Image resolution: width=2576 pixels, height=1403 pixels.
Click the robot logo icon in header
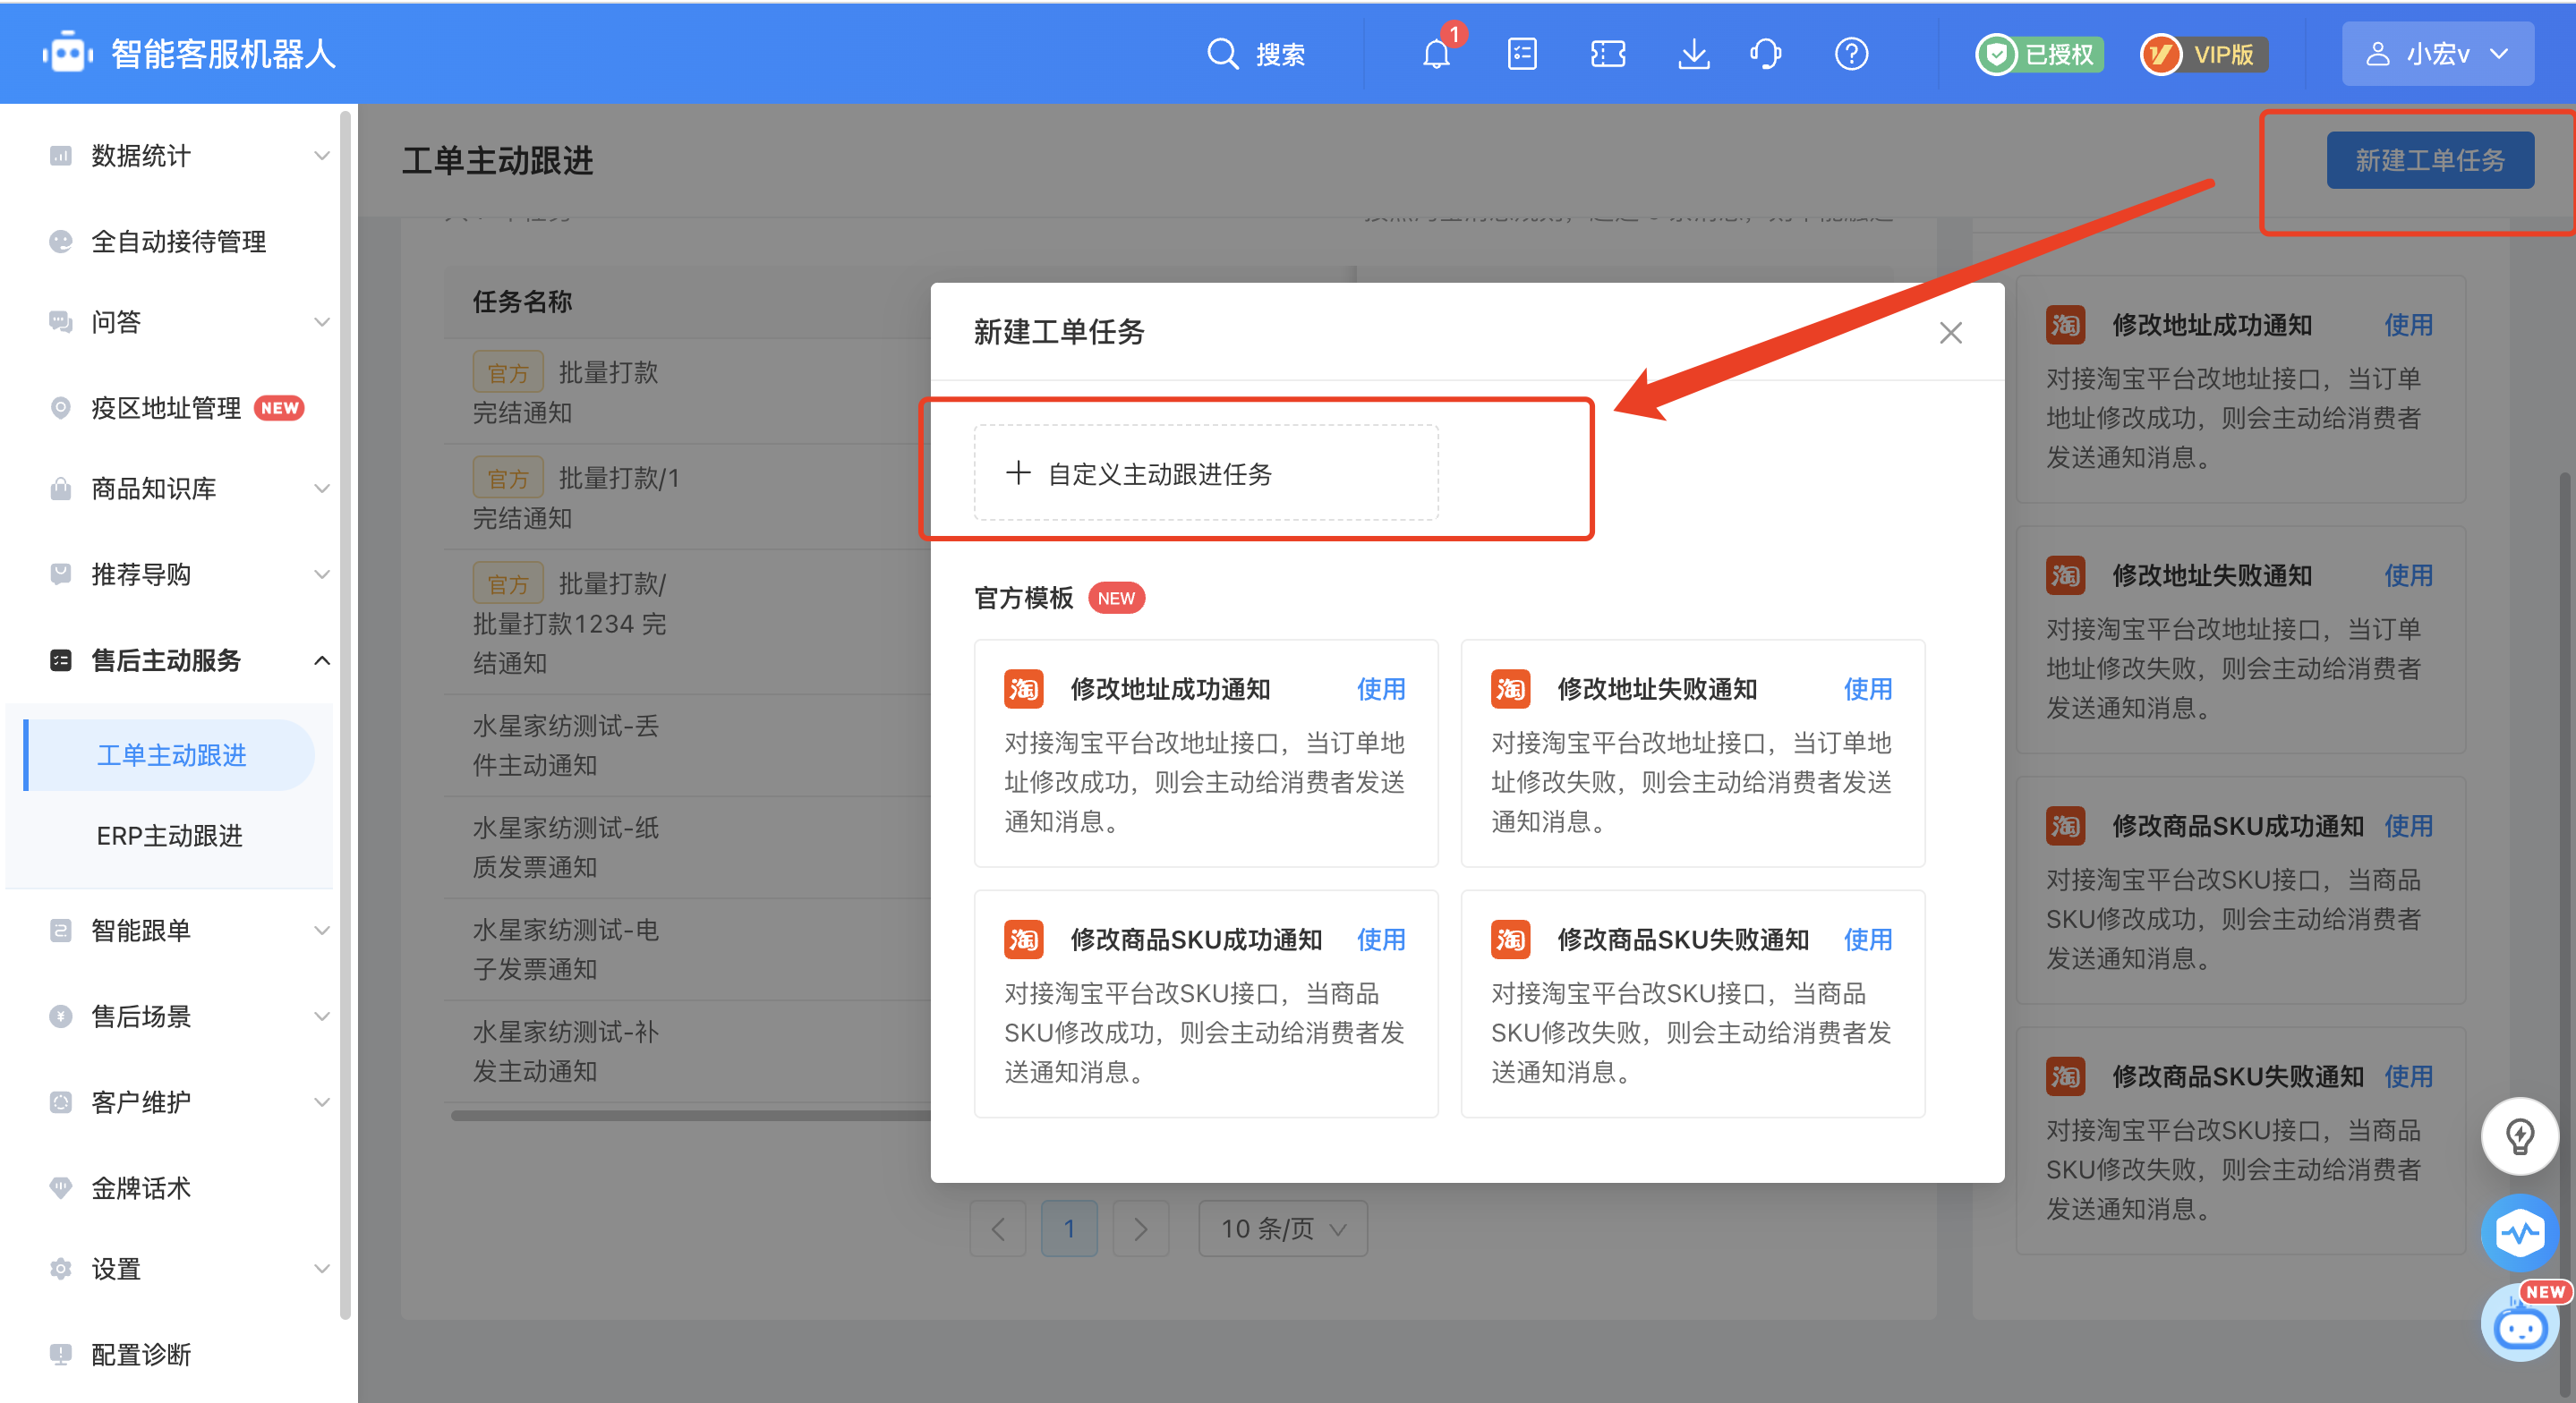point(68,53)
